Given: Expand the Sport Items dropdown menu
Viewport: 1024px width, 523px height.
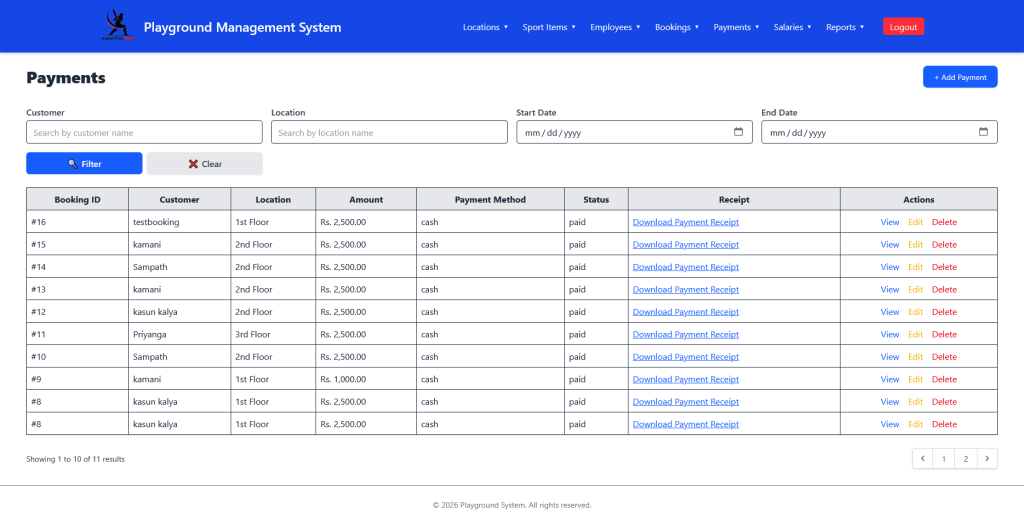Looking at the screenshot, I should click(549, 27).
